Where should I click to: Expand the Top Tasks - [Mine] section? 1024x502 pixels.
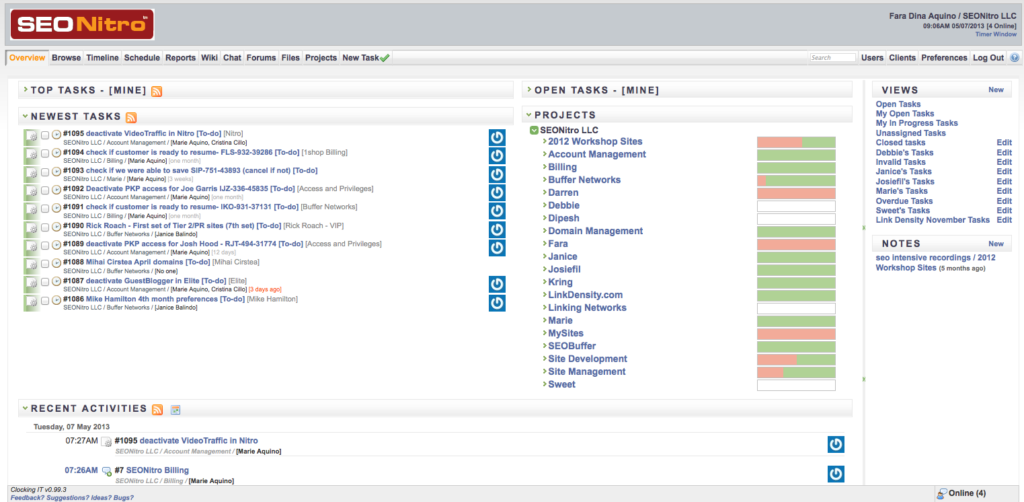pyautogui.click(x=25, y=90)
